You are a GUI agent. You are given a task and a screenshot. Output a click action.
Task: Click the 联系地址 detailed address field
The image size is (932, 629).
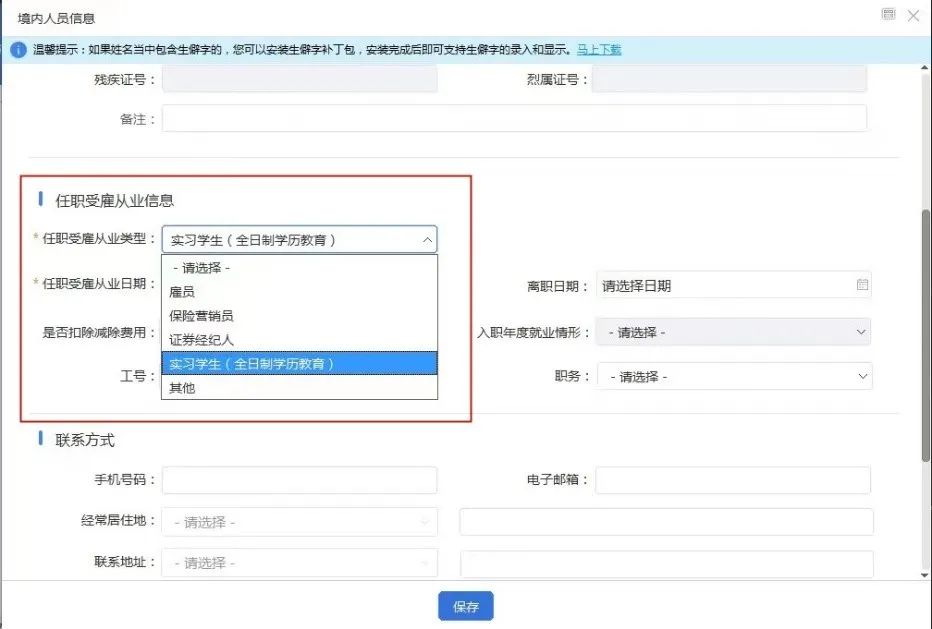click(666, 564)
